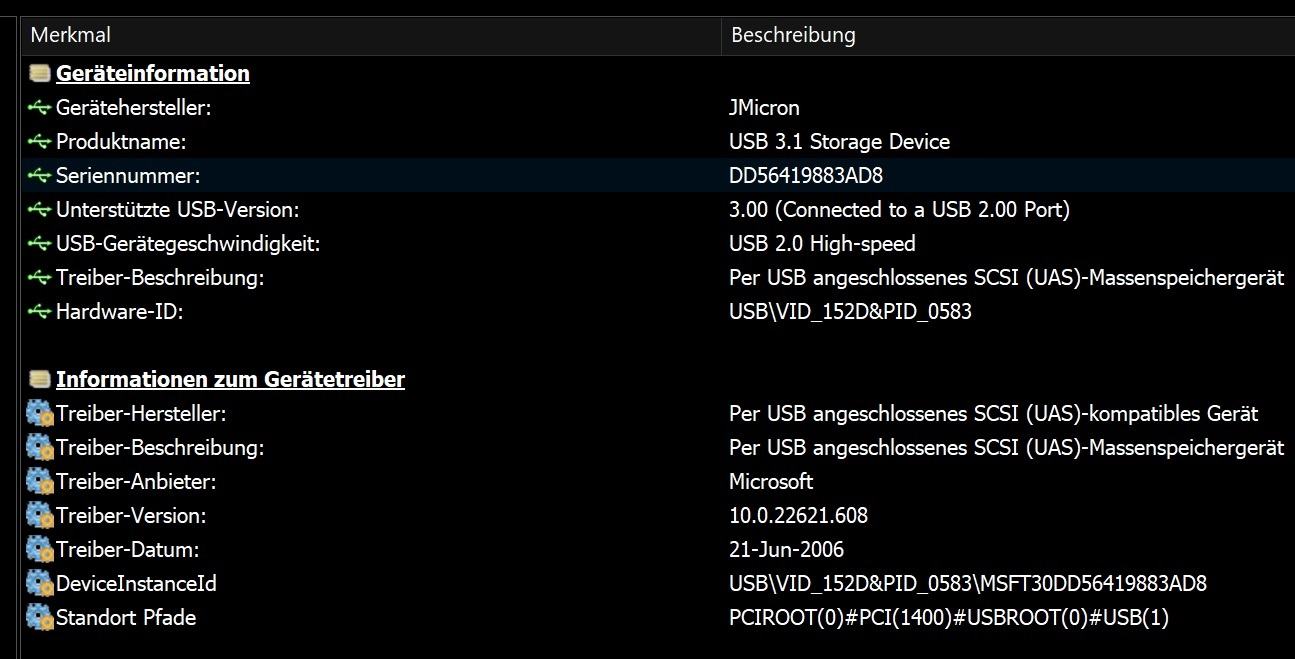
Task: Click the Geräteinformation section folder icon
Action: tap(40, 74)
